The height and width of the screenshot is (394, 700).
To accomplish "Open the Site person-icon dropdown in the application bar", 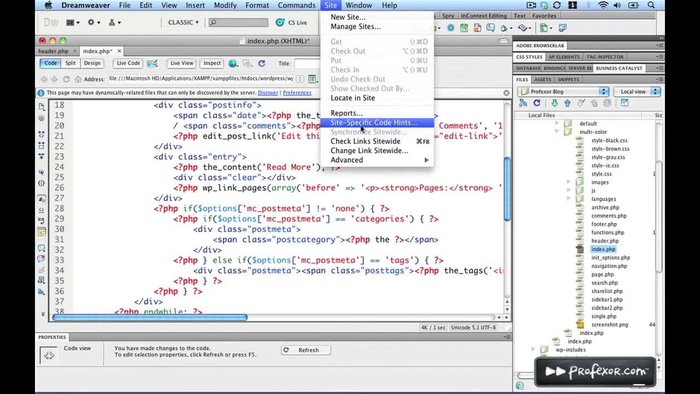I will [114, 22].
